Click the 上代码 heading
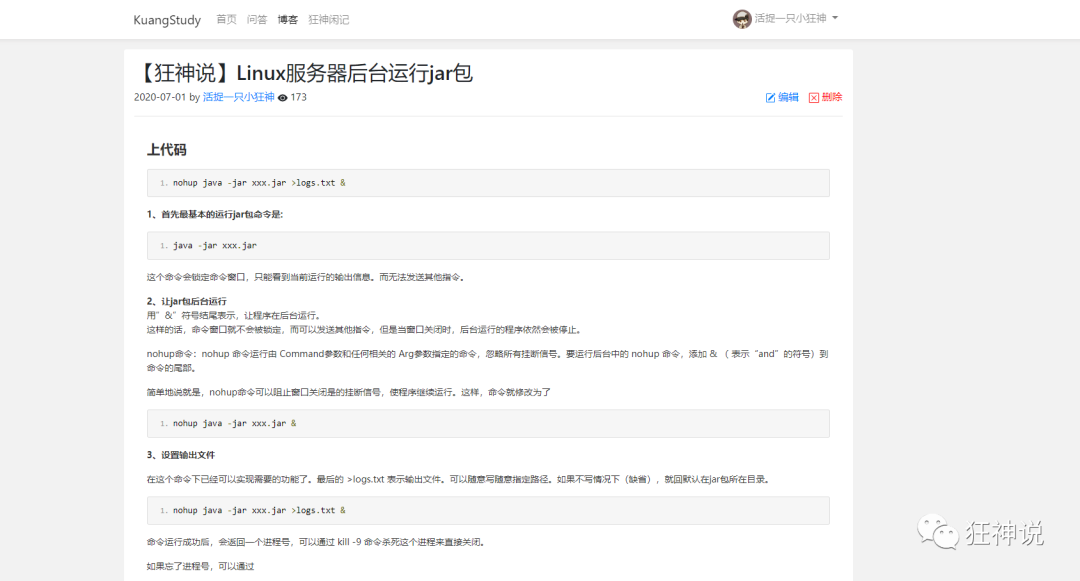The image size is (1080, 581). [167, 149]
